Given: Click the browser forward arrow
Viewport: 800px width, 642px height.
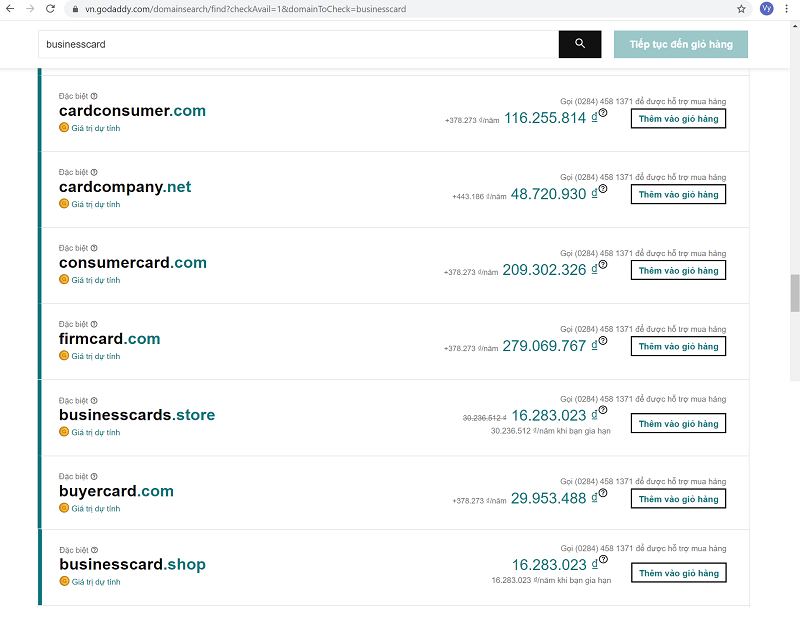Looking at the screenshot, I should pyautogui.click(x=30, y=9).
